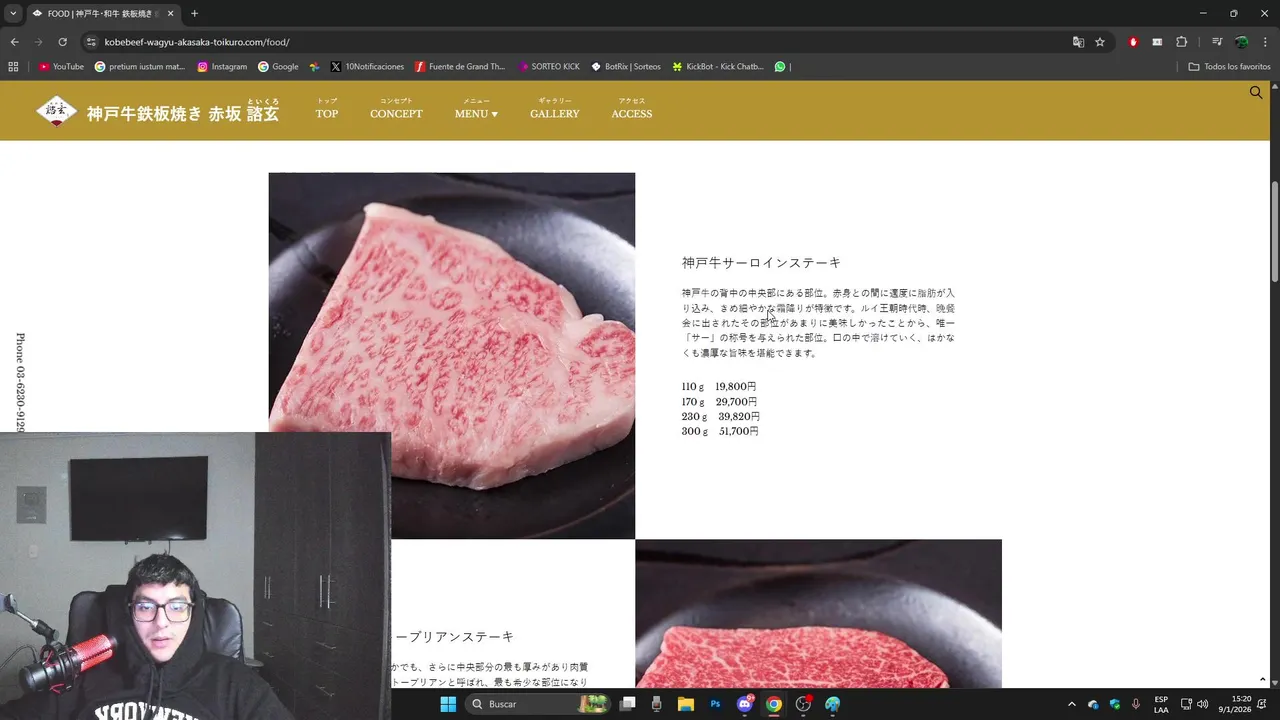Open the WhatsApp bookmark icon
The height and width of the screenshot is (720, 1280).
click(x=780, y=67)
